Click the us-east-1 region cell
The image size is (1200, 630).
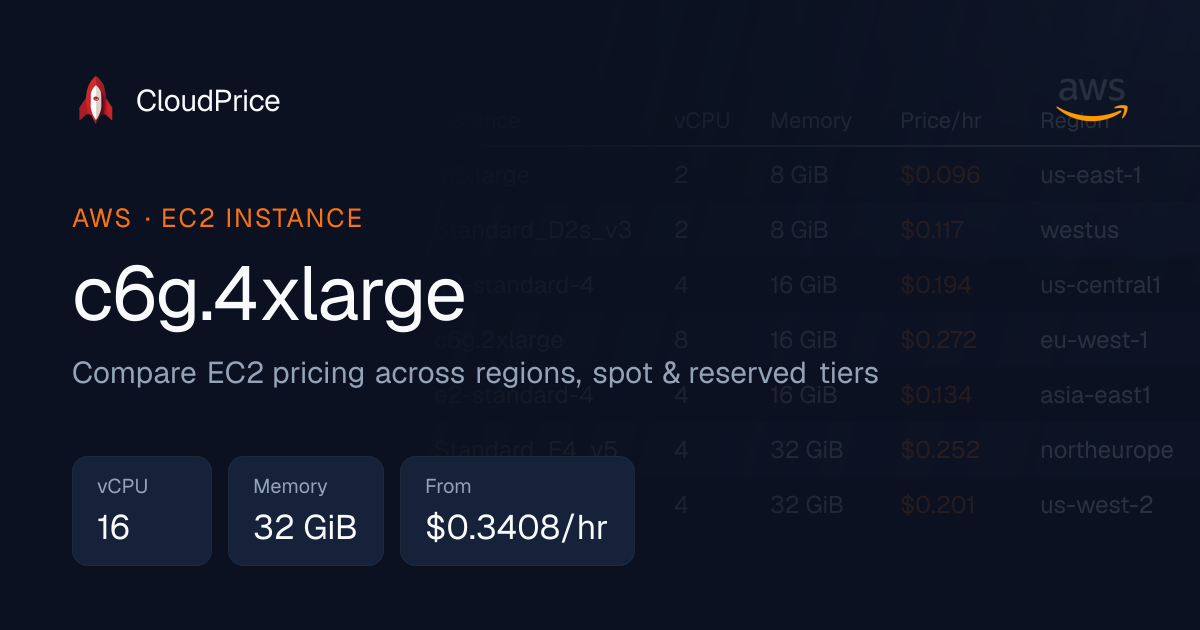1091,176
